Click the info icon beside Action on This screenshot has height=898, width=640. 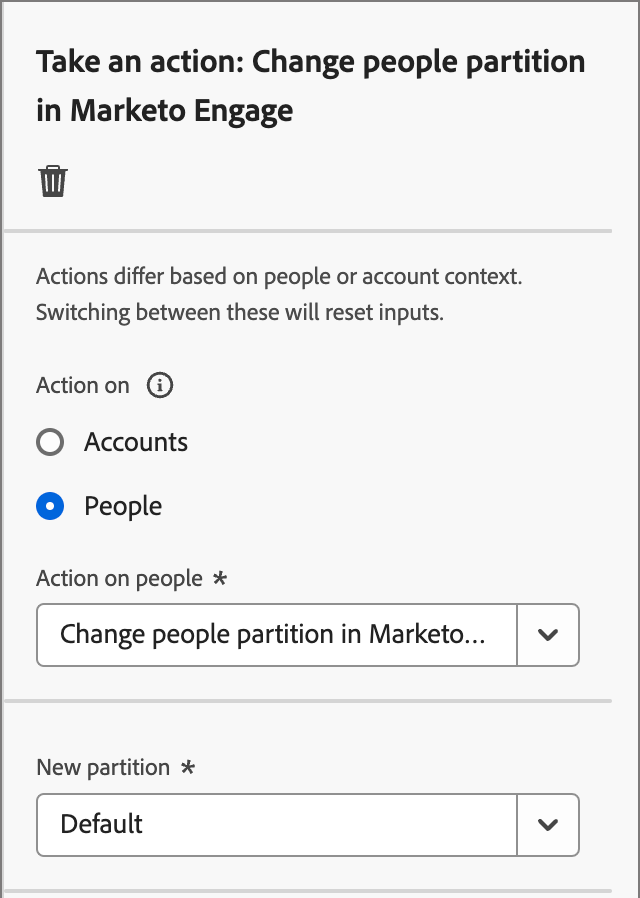coord(160,385)
